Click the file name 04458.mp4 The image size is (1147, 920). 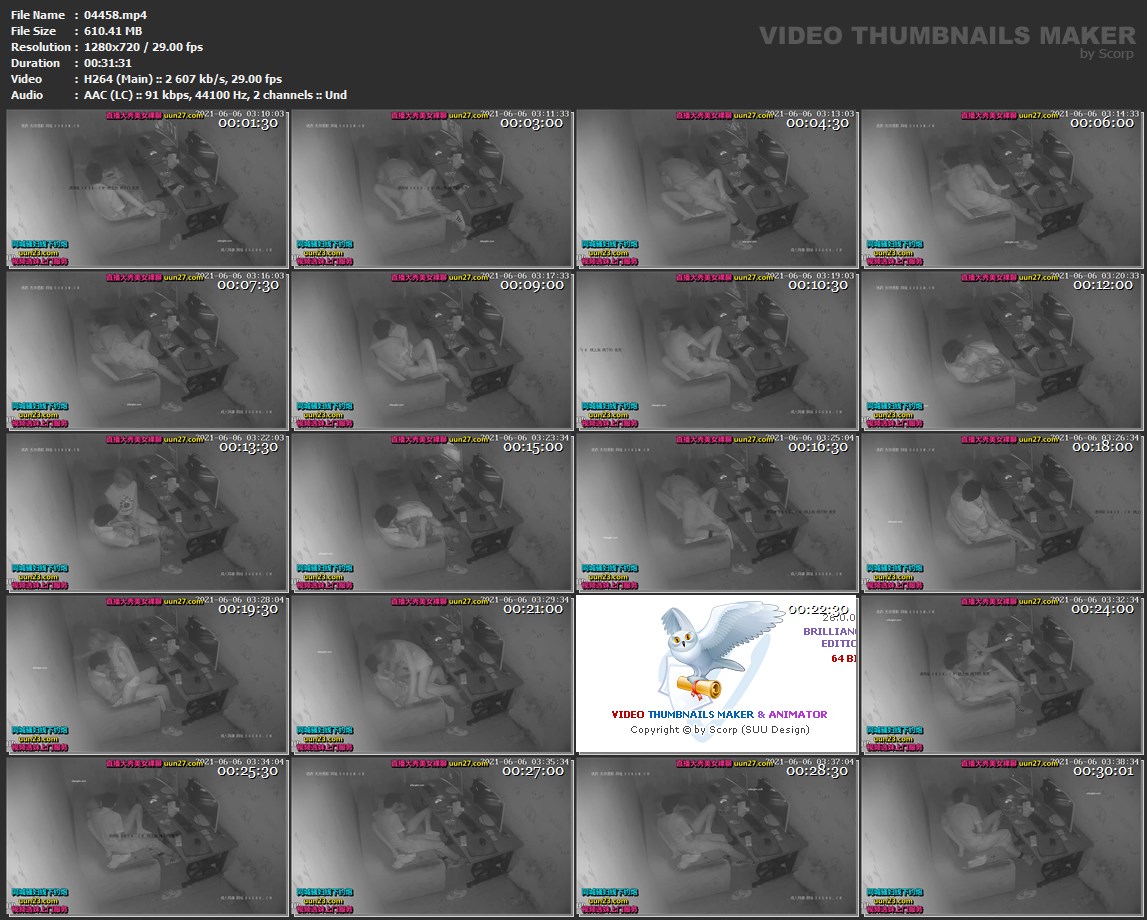[116, 15]
